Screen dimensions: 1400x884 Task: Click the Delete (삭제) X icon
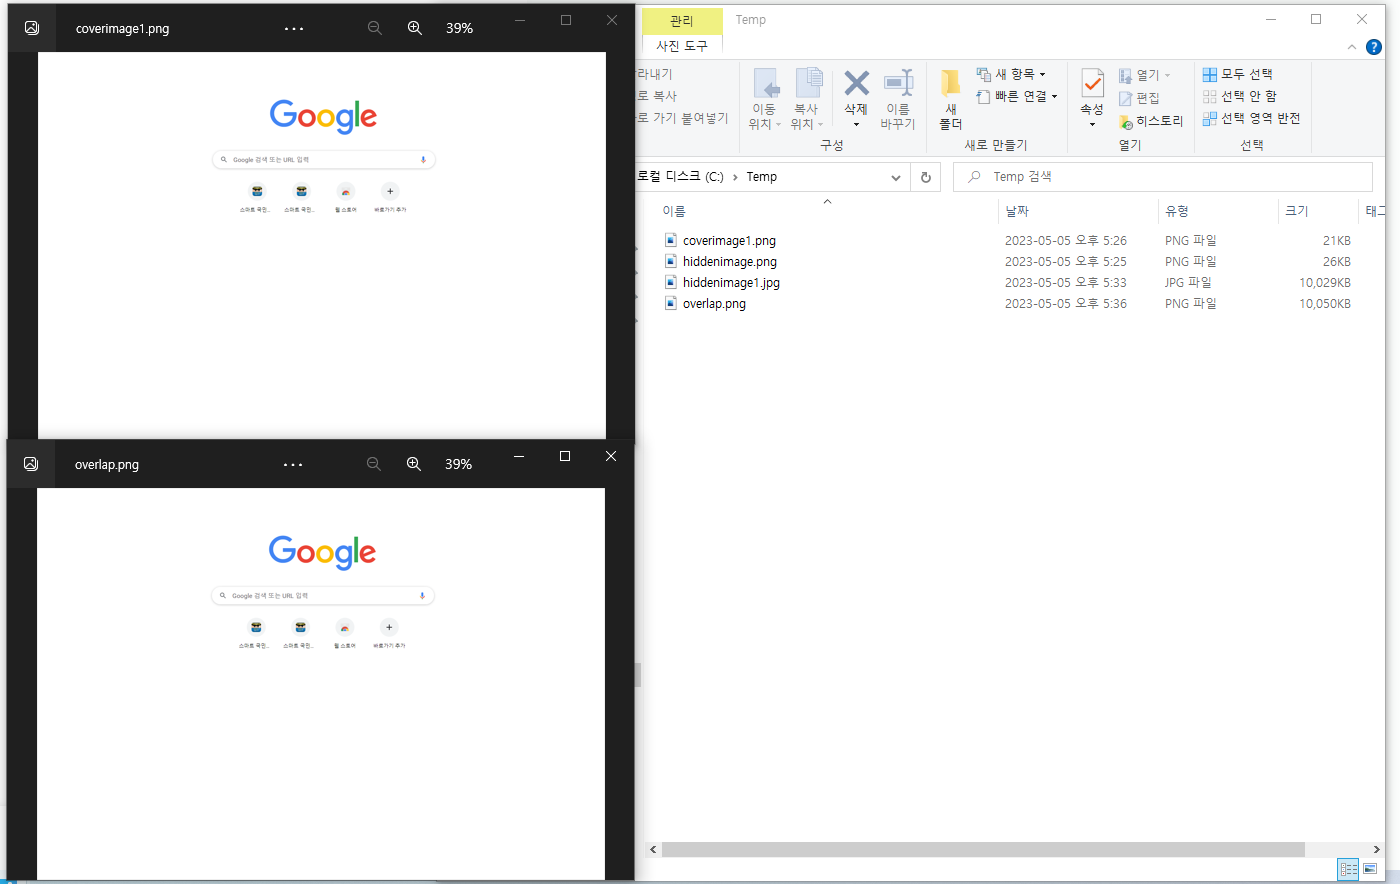(856, 83)
